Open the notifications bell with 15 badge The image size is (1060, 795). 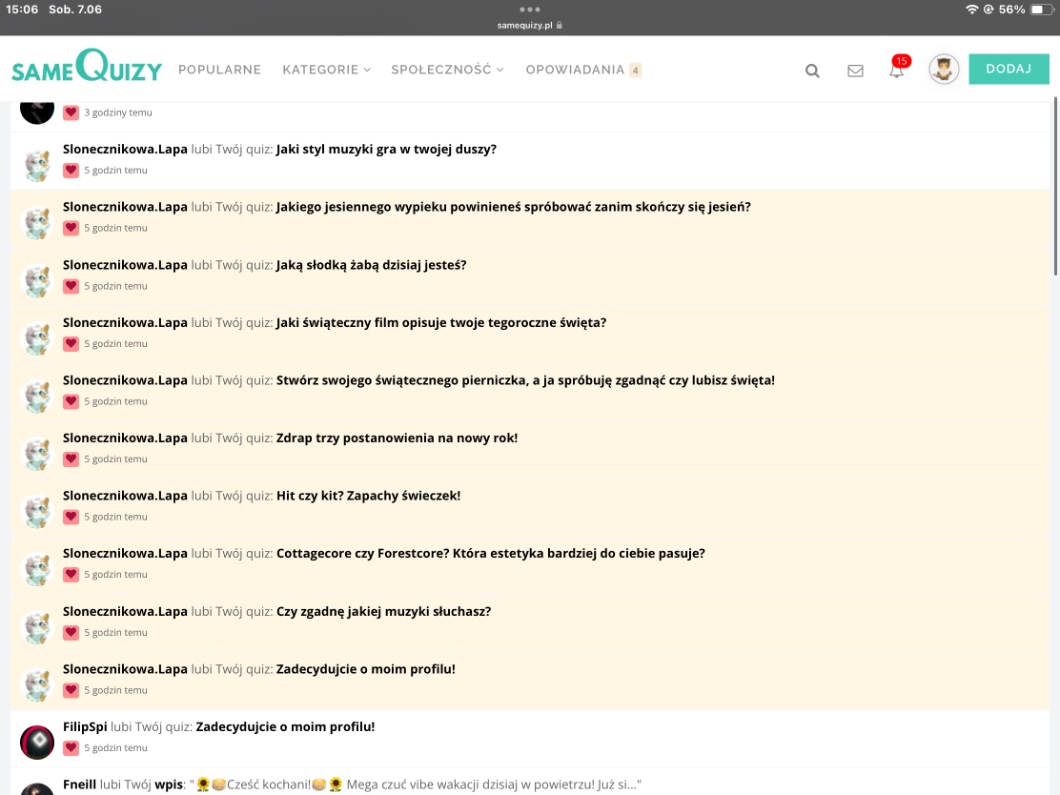[x=897, y=69]
